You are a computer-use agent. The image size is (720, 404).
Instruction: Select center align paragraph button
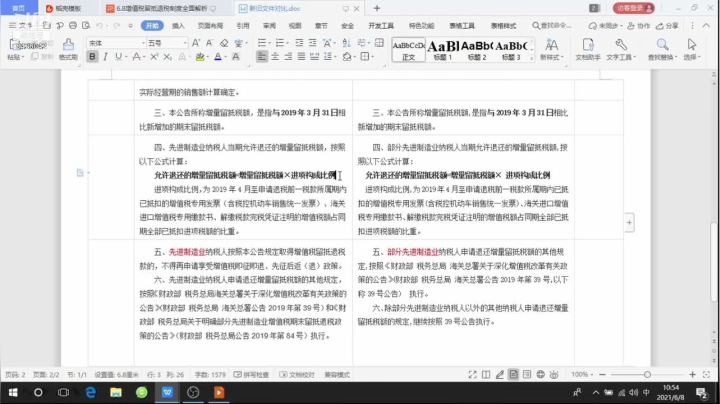pyautogui.click(x=275, y=56)
